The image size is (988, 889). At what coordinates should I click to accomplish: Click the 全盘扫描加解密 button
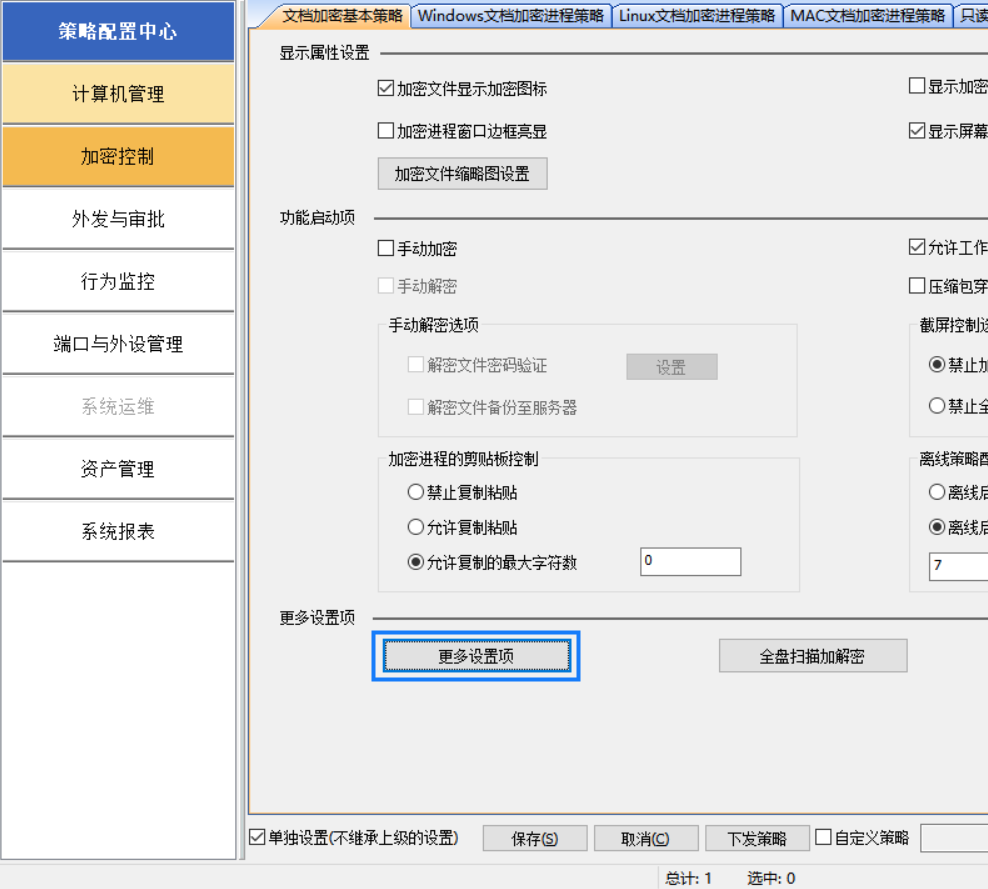tap(812, 656)
